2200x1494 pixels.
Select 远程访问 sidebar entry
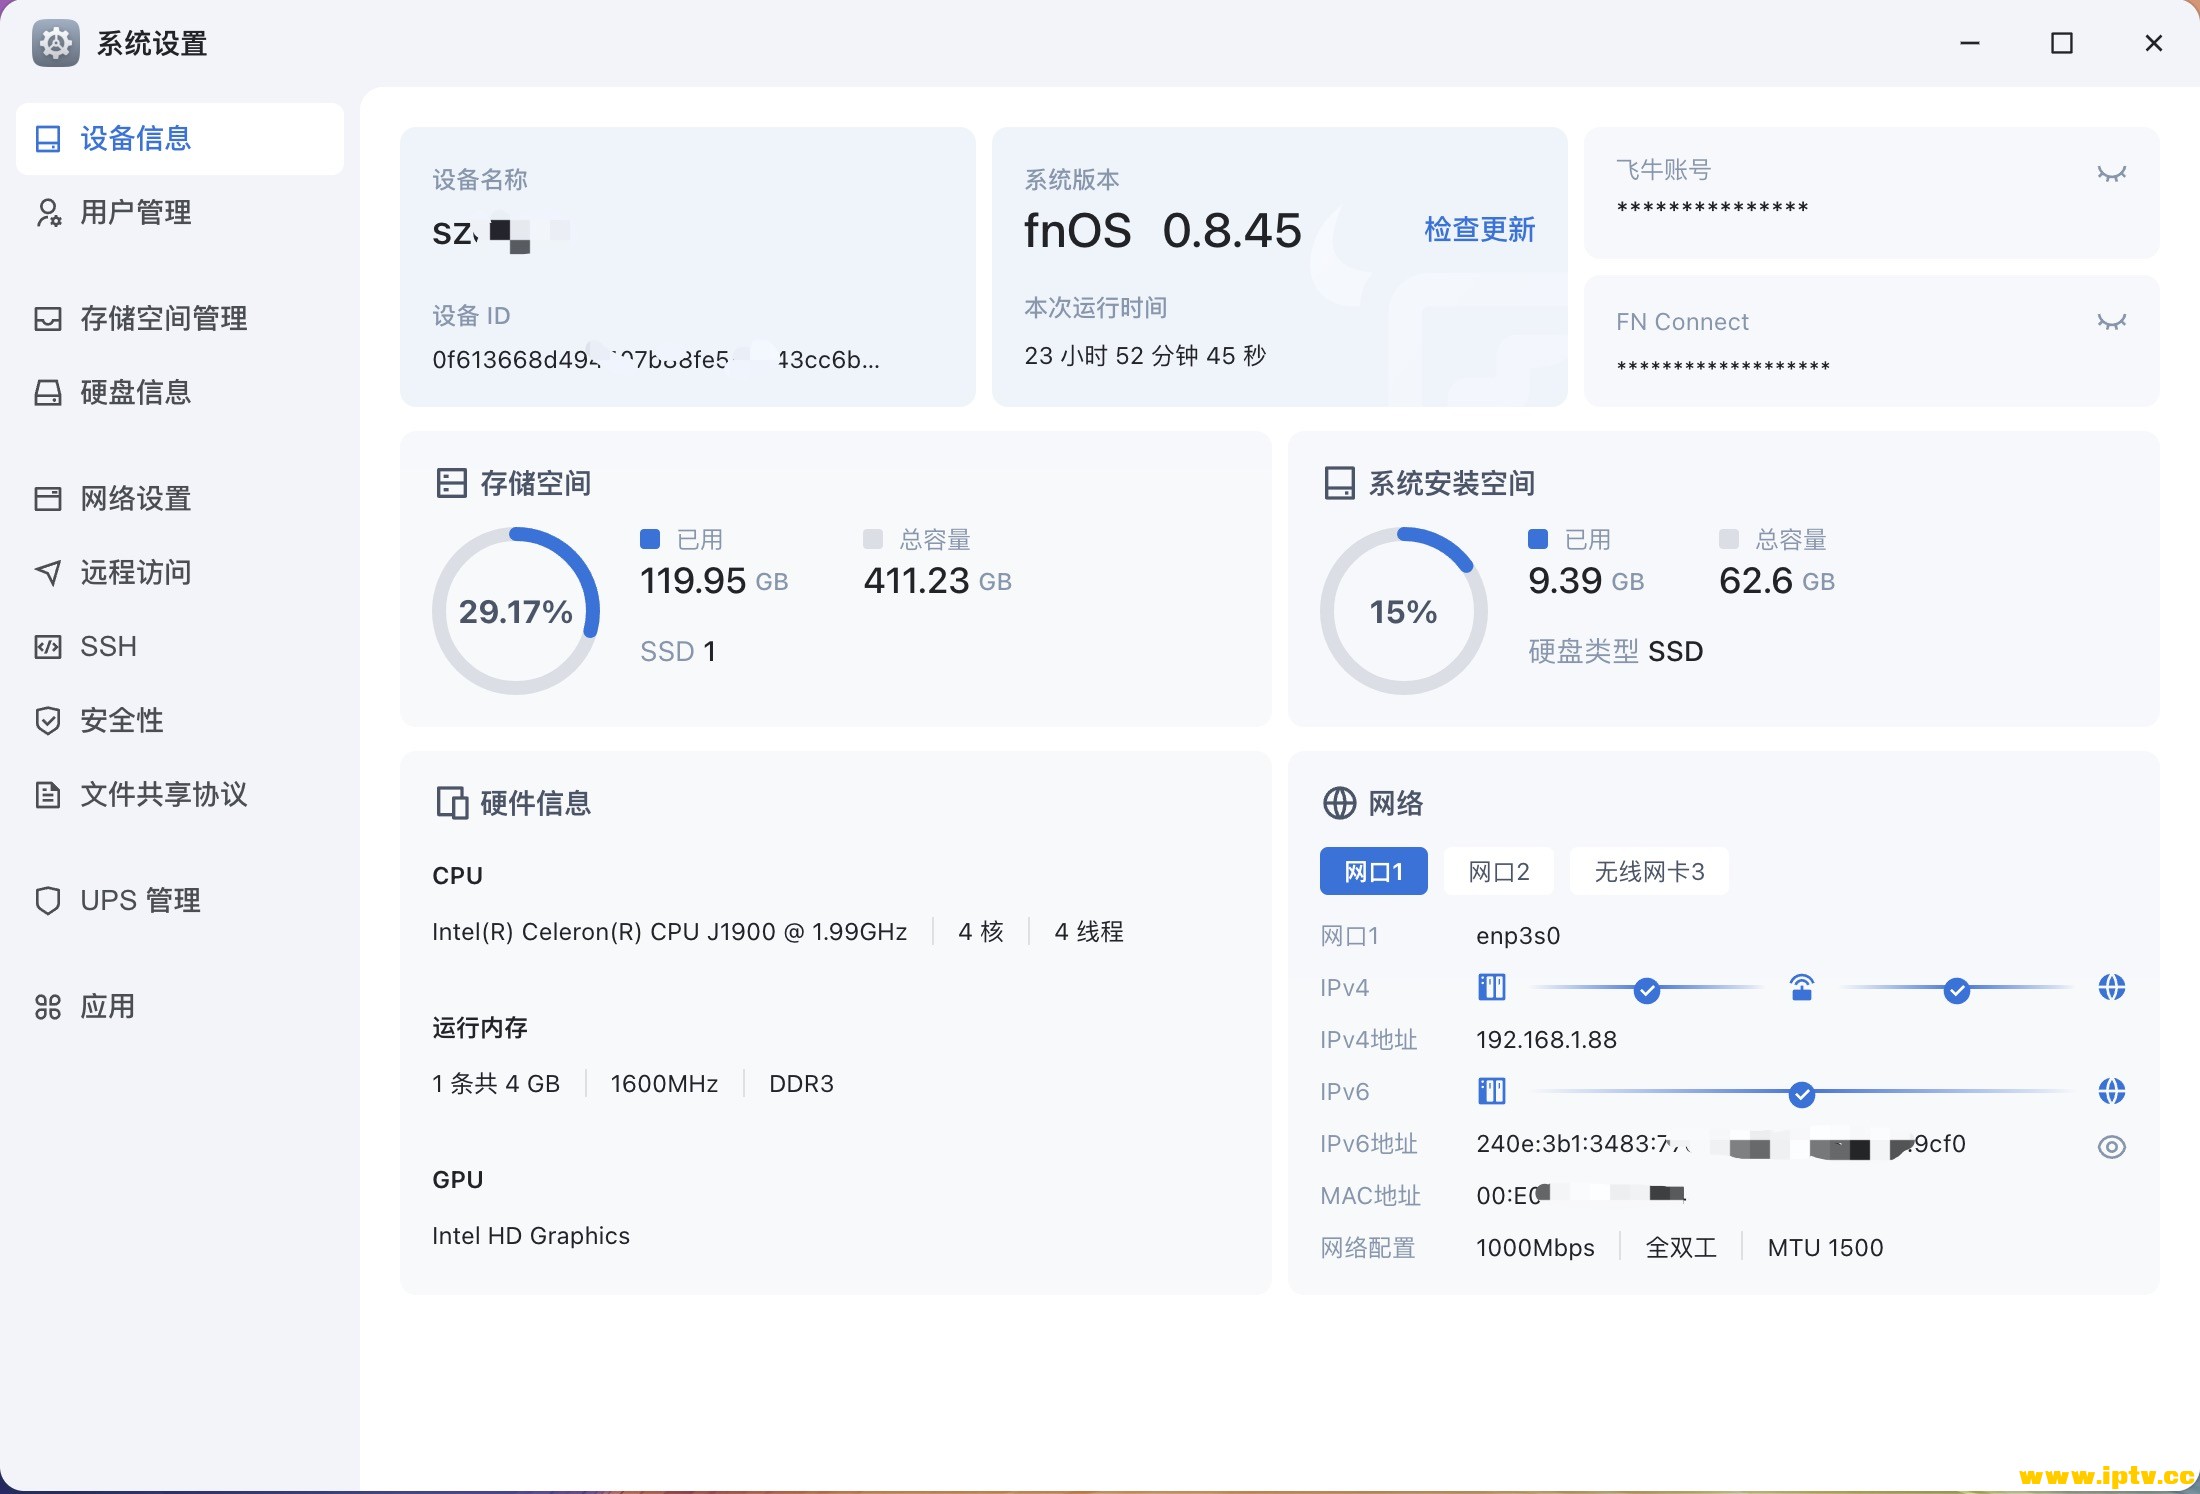pyautogui.click(x=180, y=573)
